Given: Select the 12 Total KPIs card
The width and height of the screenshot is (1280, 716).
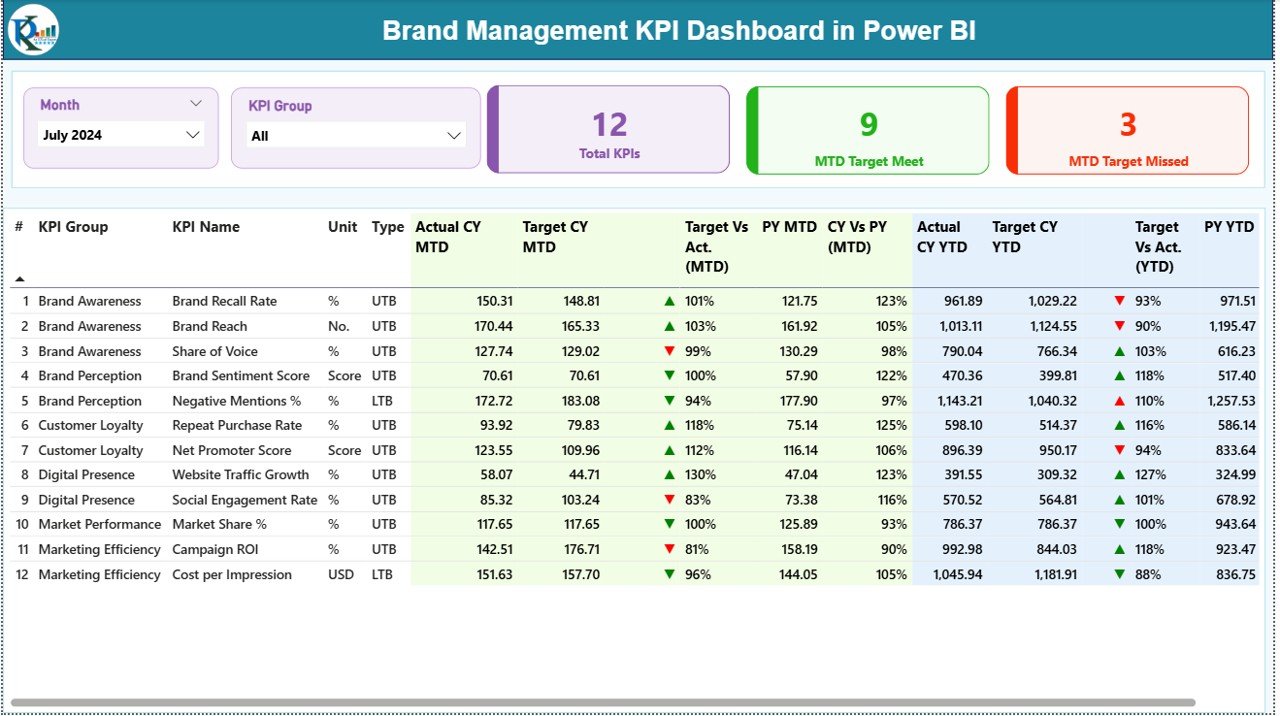Looking at the screenshot, I should click(x=608, y=129).
